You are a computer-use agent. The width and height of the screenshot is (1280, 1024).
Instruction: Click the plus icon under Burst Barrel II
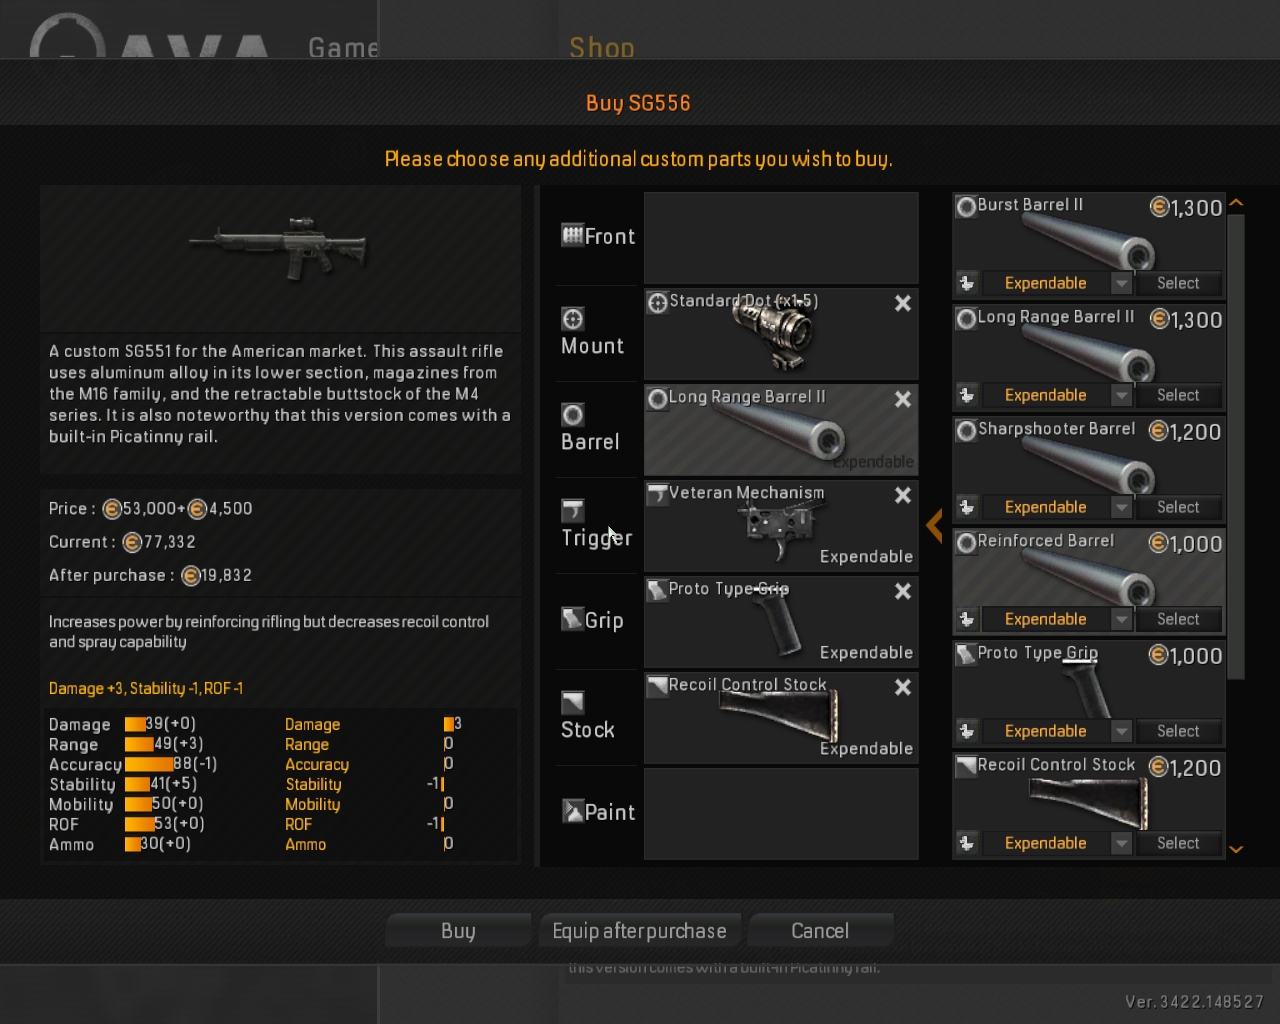(x=967, y=283)
